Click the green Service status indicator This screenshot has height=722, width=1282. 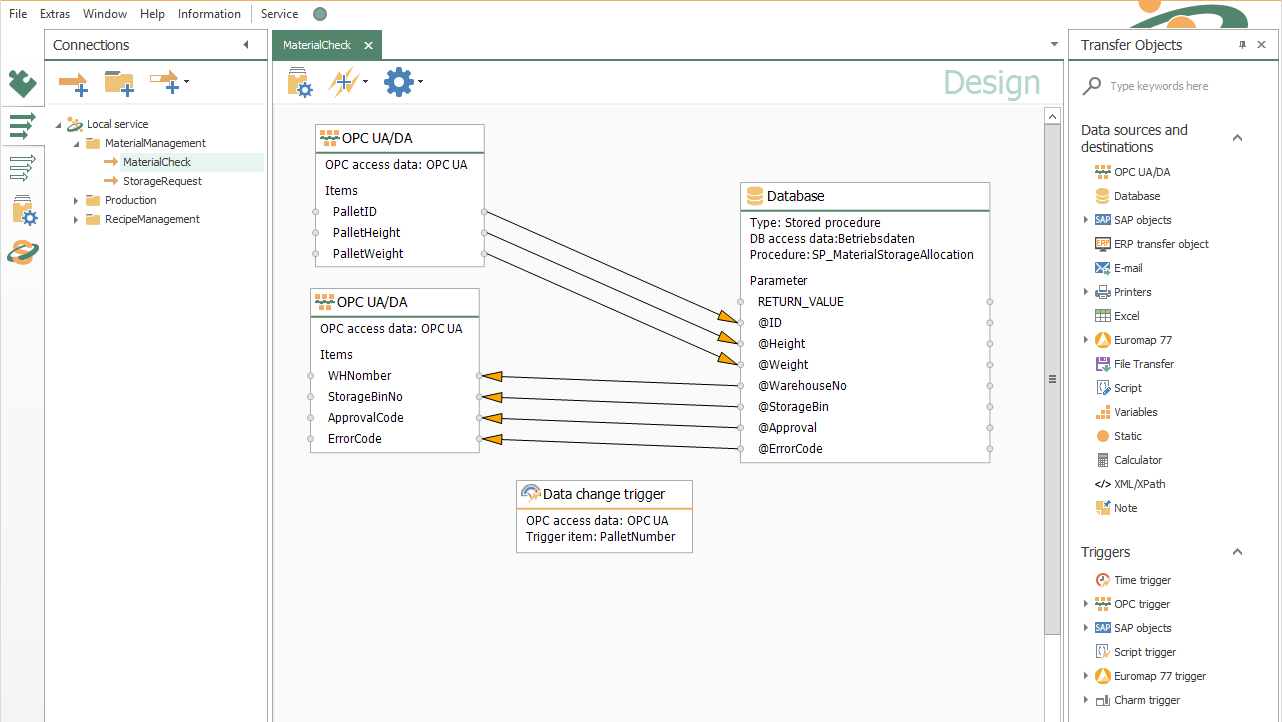tap(320, 14)
